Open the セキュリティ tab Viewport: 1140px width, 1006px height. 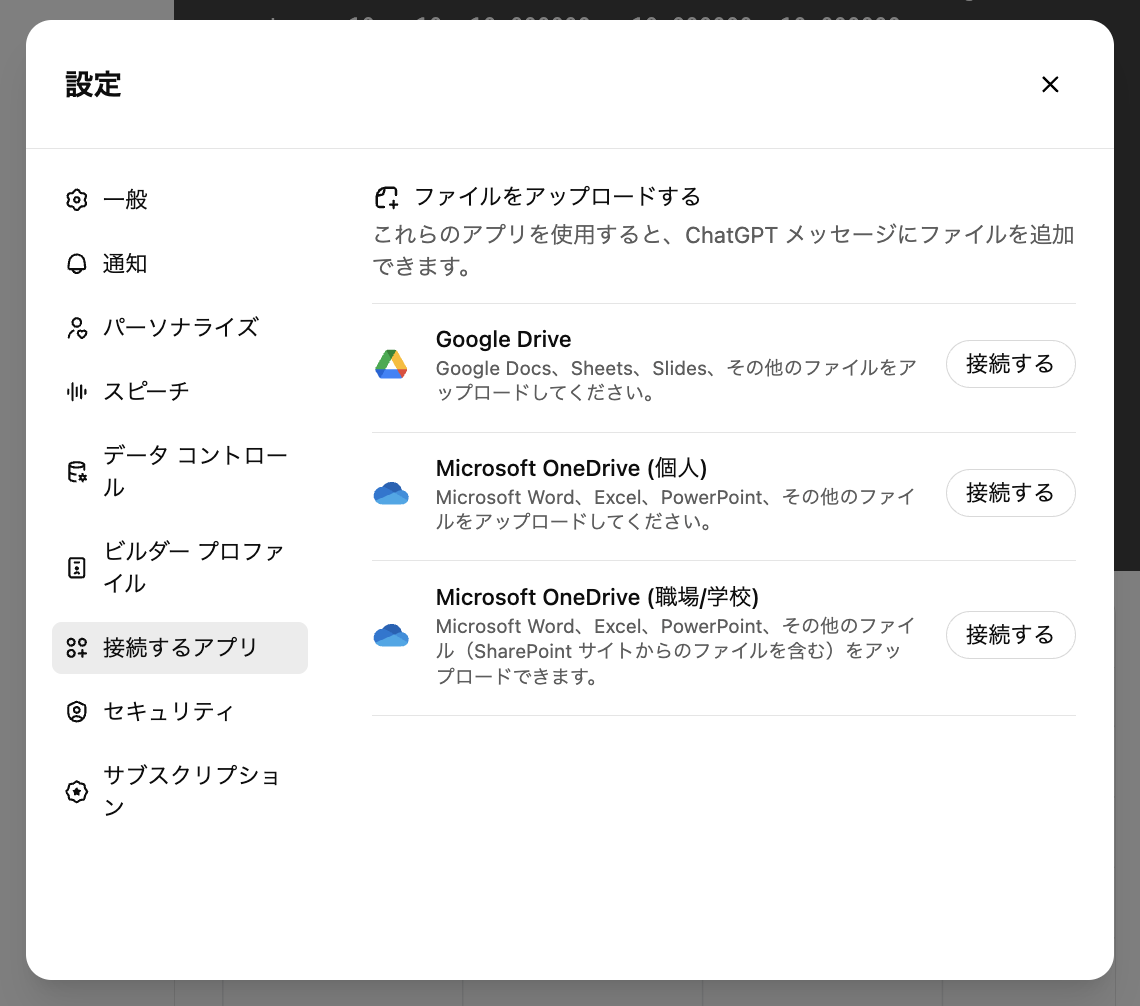[x=180, y=712]
